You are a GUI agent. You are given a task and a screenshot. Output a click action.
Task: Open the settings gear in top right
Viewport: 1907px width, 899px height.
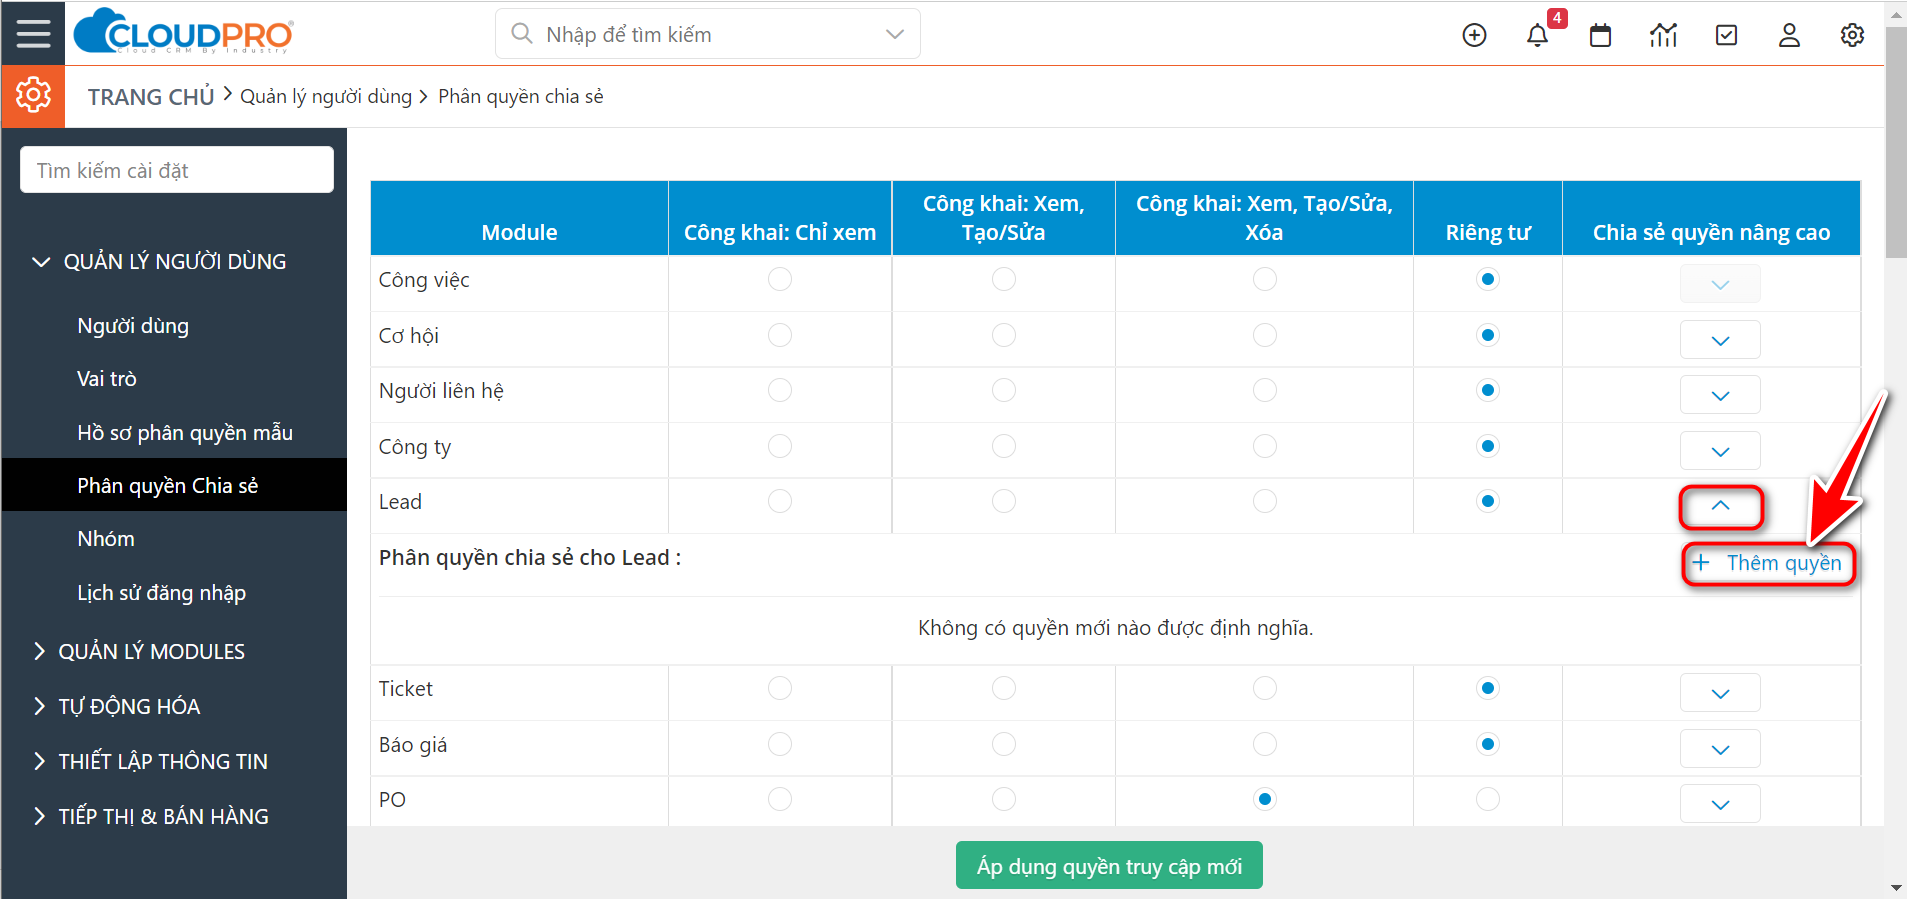coord(1852,35)
